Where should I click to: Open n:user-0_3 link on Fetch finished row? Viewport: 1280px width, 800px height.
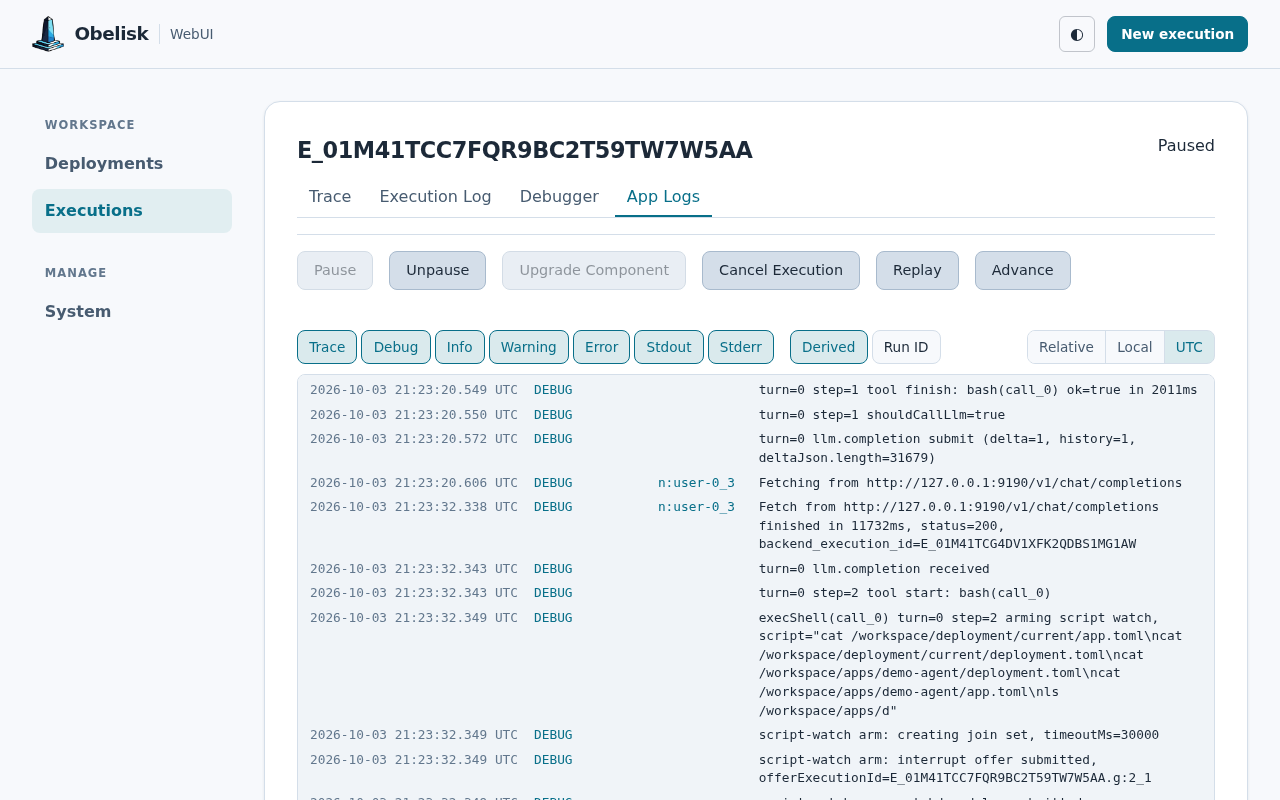(x=696, y=507)
